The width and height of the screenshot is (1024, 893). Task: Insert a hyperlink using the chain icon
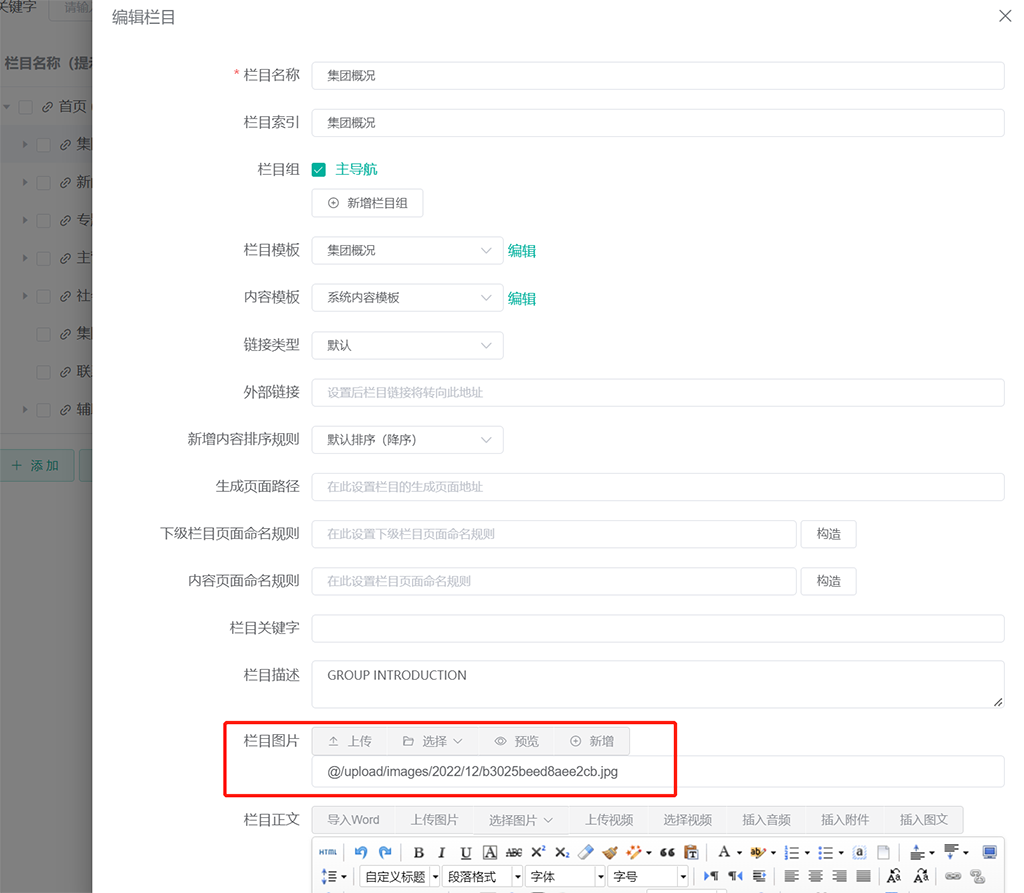953,876
